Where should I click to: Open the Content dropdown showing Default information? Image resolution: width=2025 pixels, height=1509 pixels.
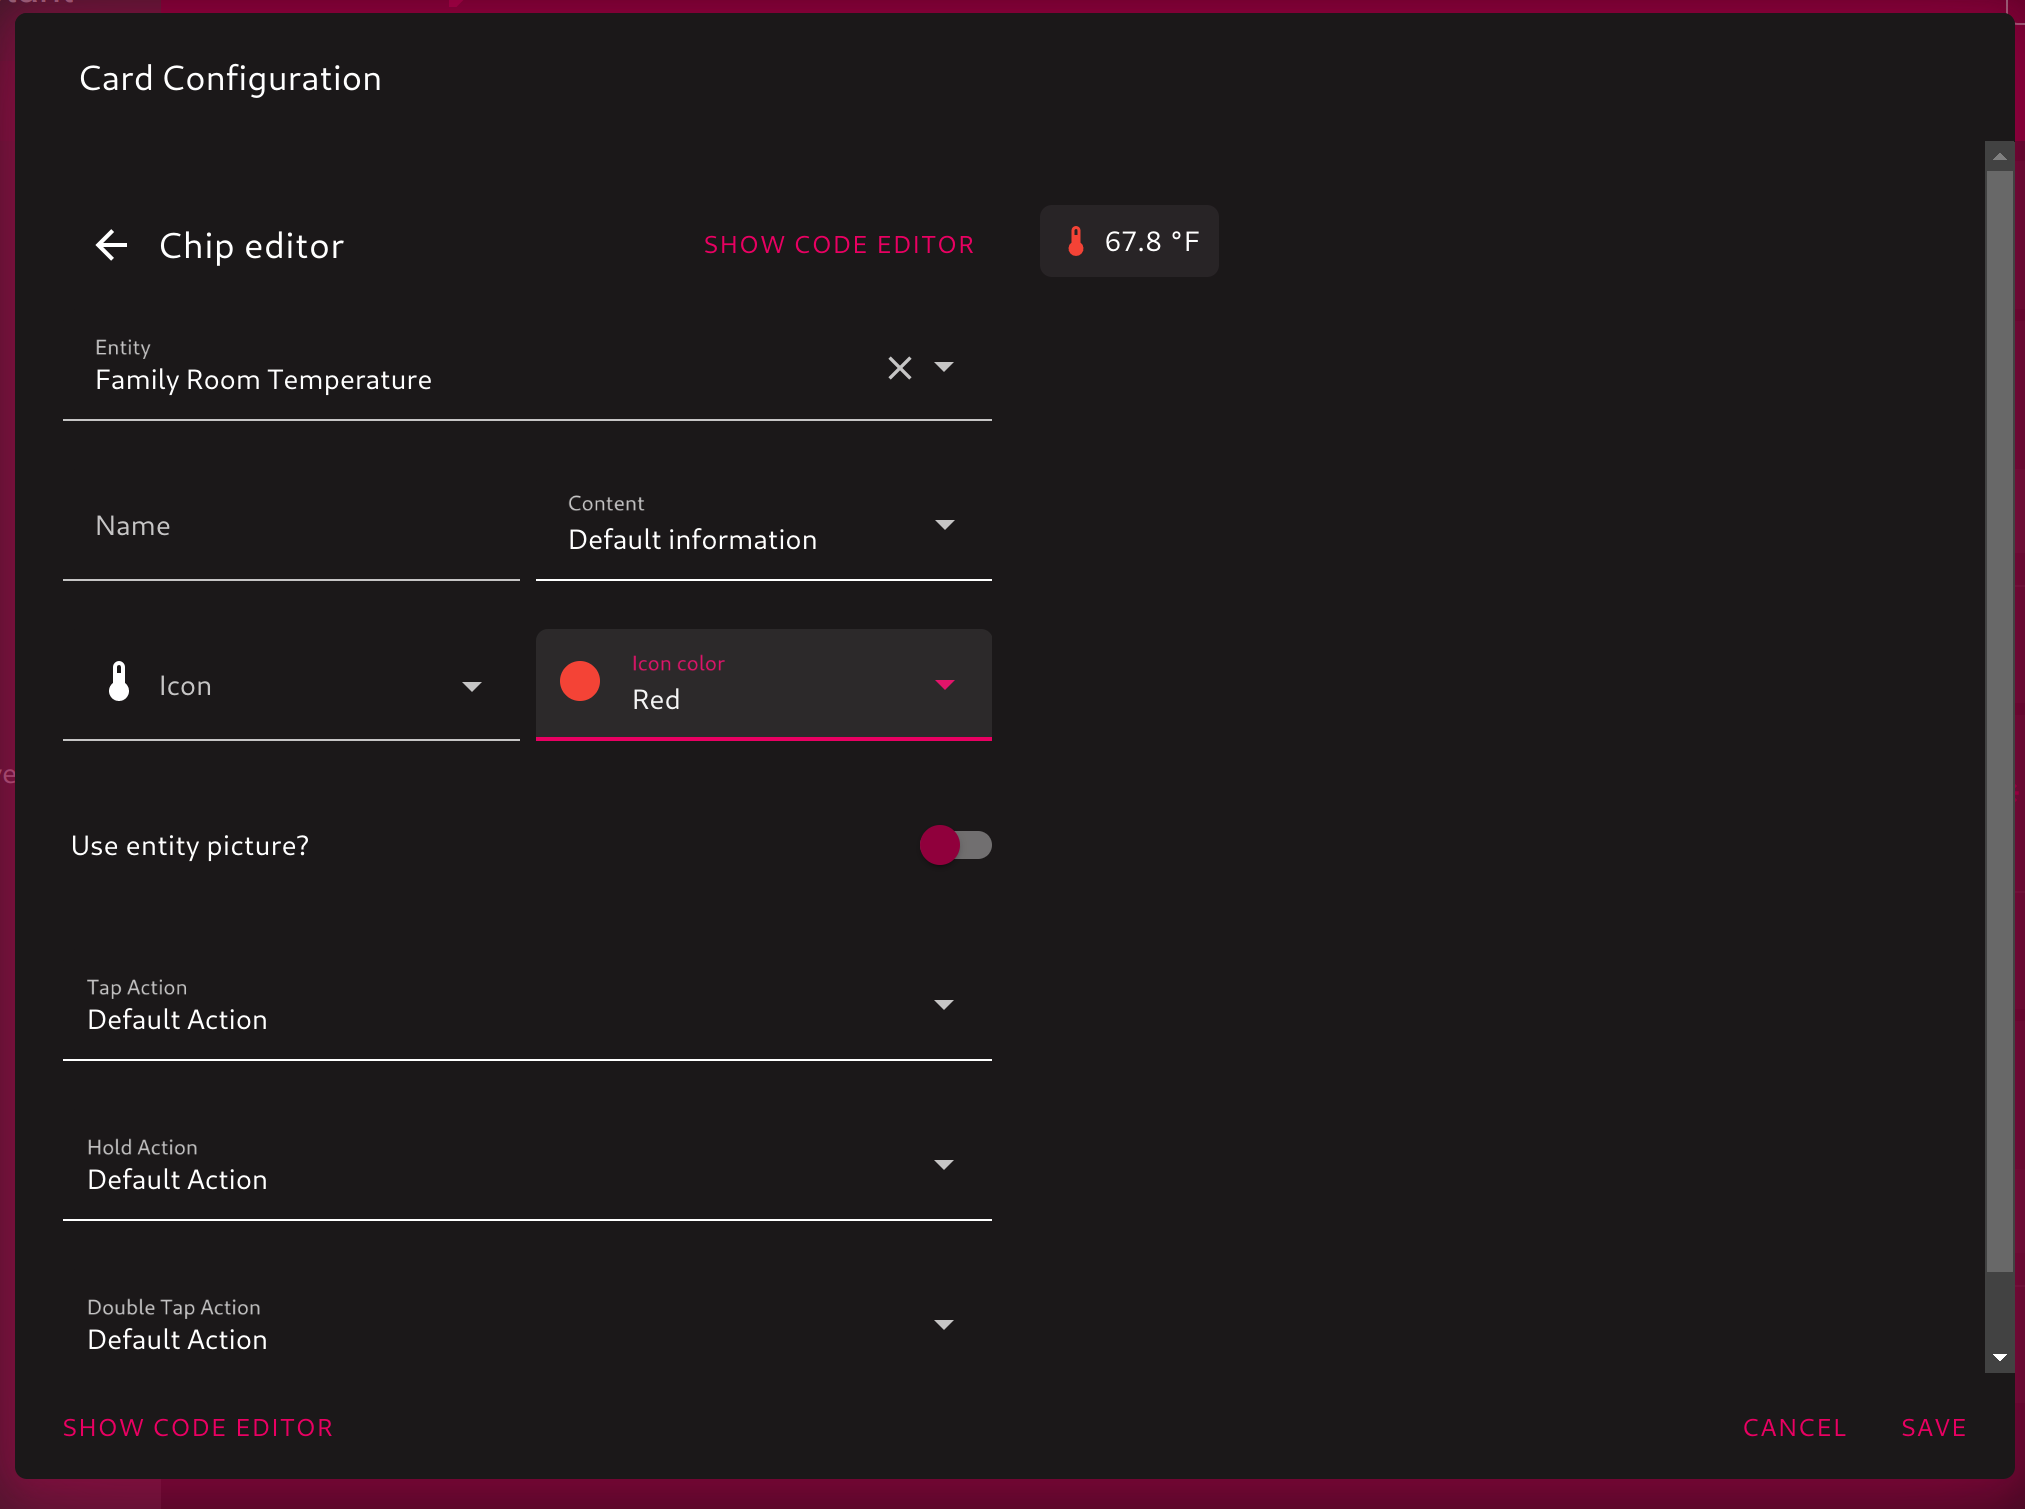pos(944,525)
